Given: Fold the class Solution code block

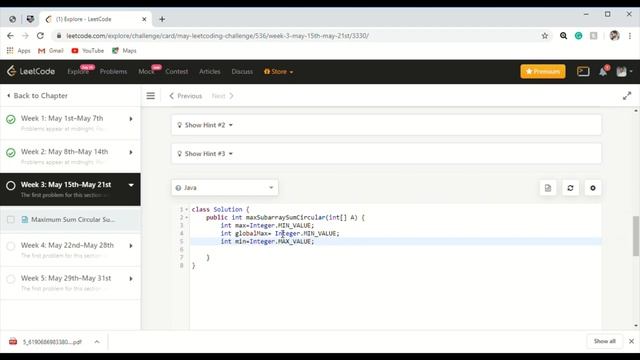Looking at the screenshot, I should 187,209.
